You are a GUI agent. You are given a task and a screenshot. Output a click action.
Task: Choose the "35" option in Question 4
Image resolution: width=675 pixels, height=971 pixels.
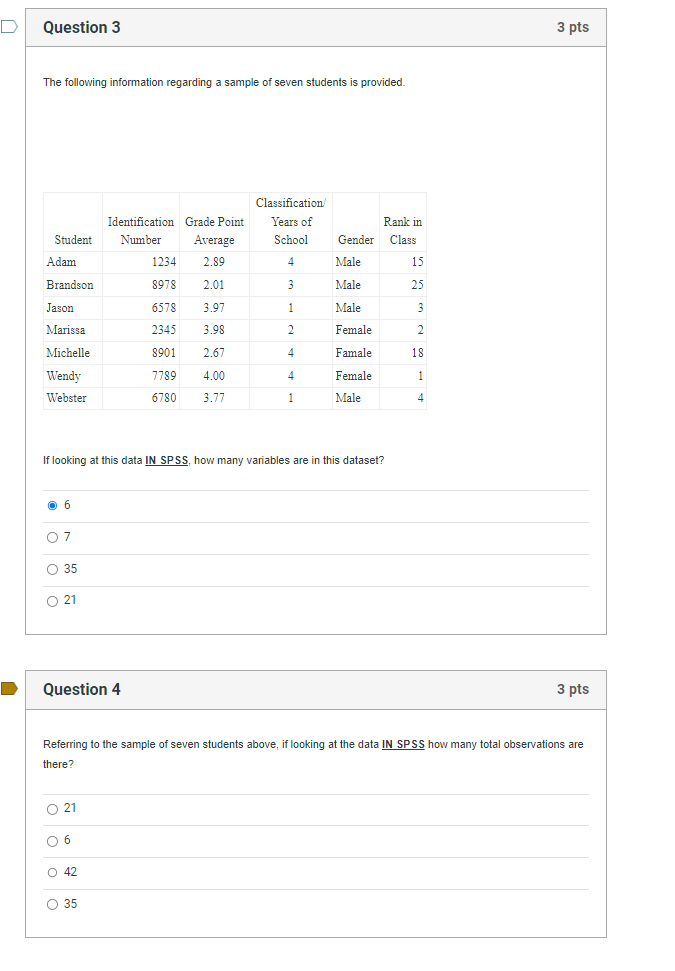(x=53, y=904)
